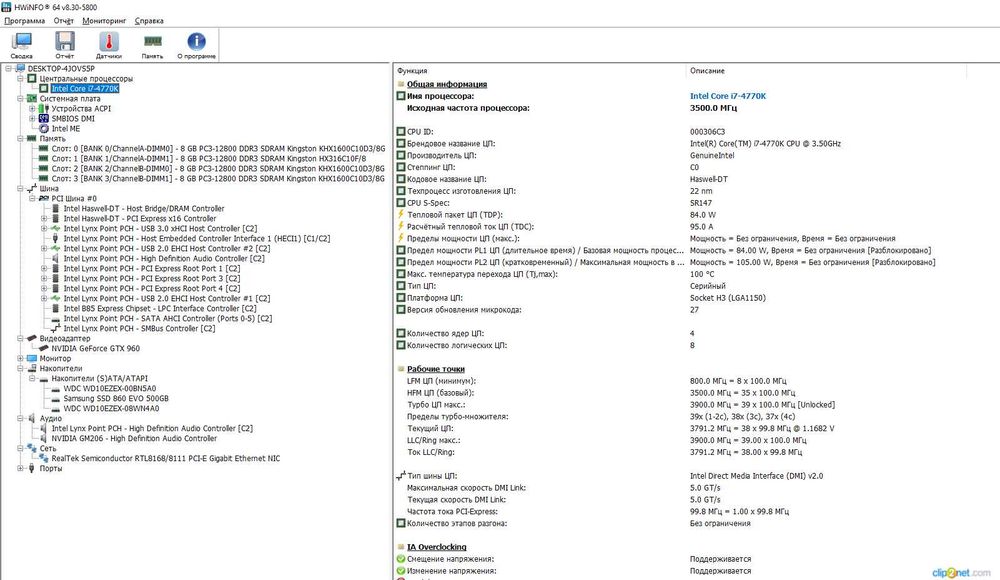Select PCI Express Root Port 3 entry

tap(152, 279)
